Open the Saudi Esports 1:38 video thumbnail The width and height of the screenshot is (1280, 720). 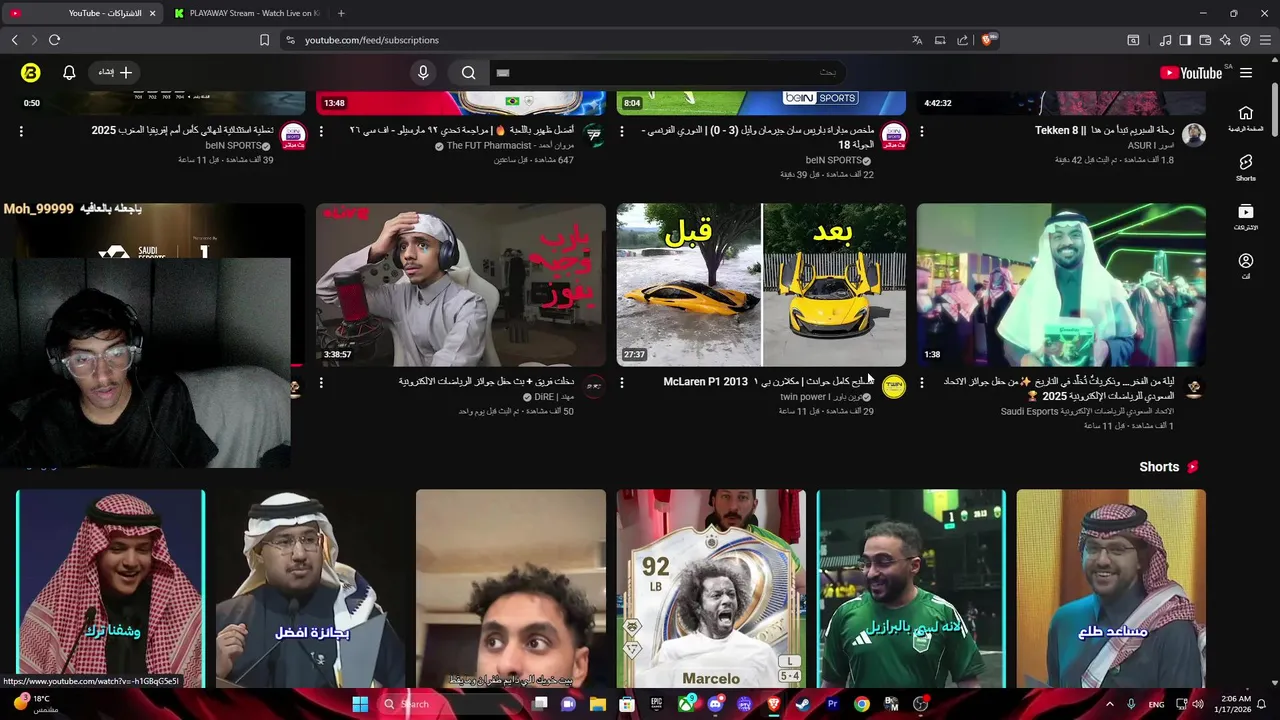pyautogui.click(x=1061, y=285)
